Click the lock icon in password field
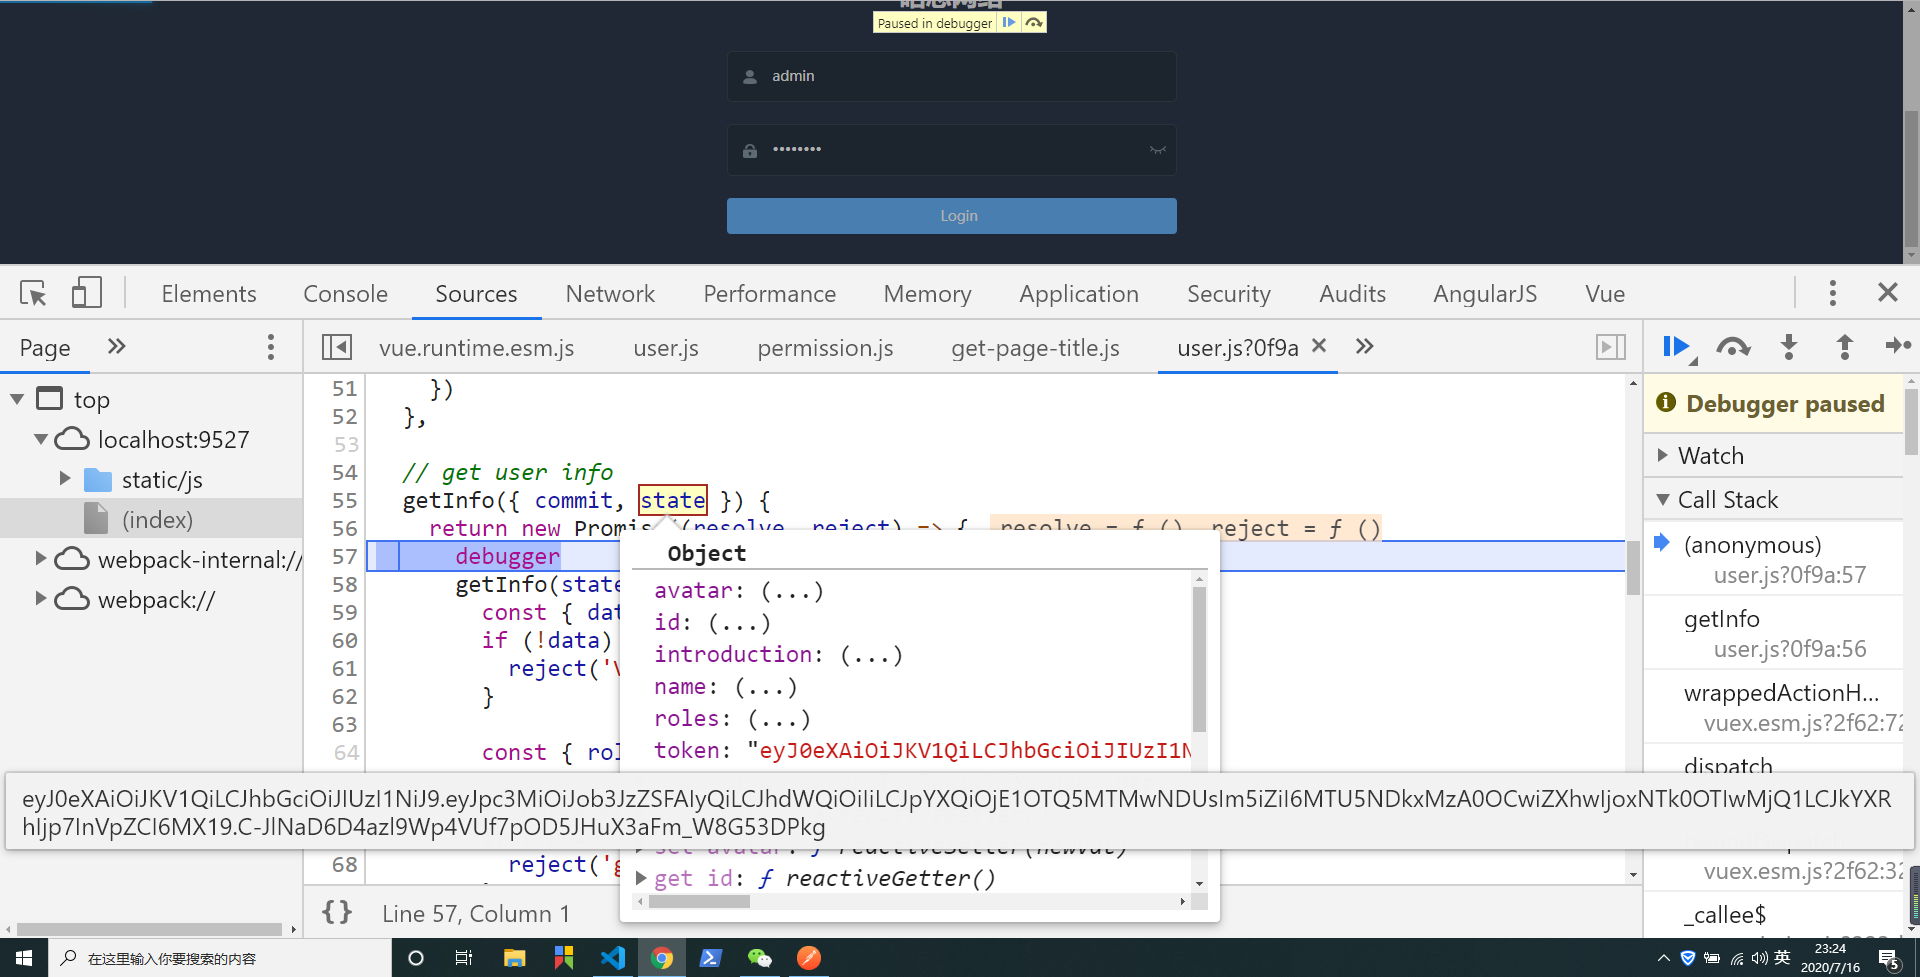 (x=750, y=151)
